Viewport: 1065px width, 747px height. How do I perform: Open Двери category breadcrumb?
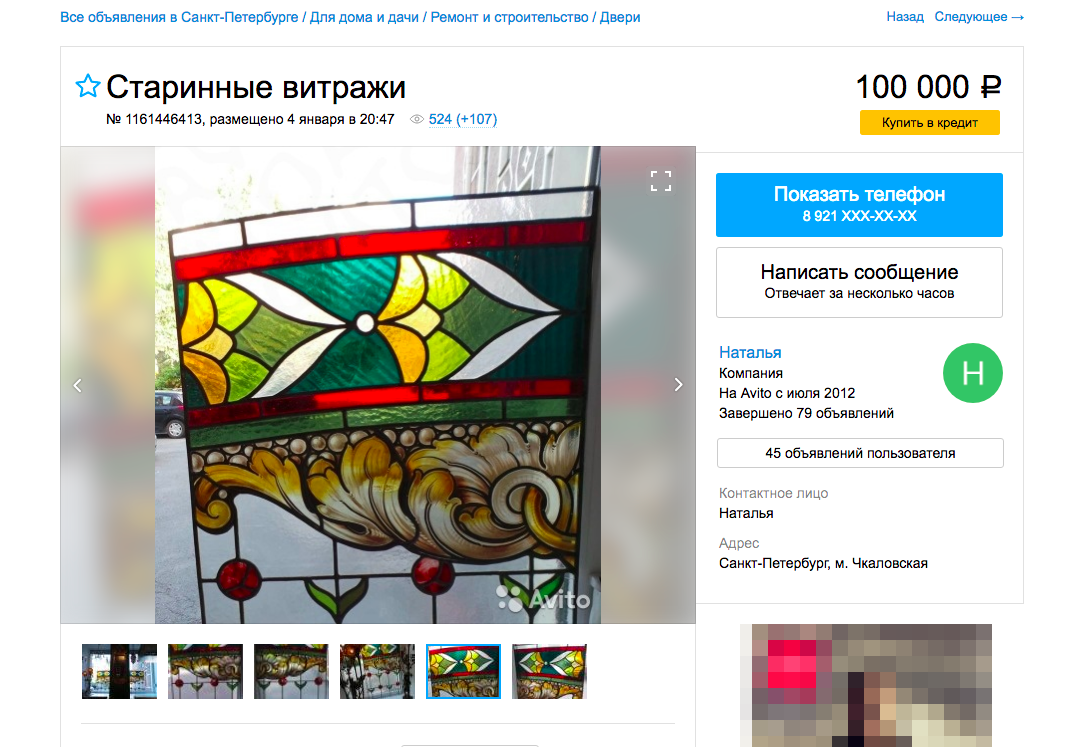point(619,17)
